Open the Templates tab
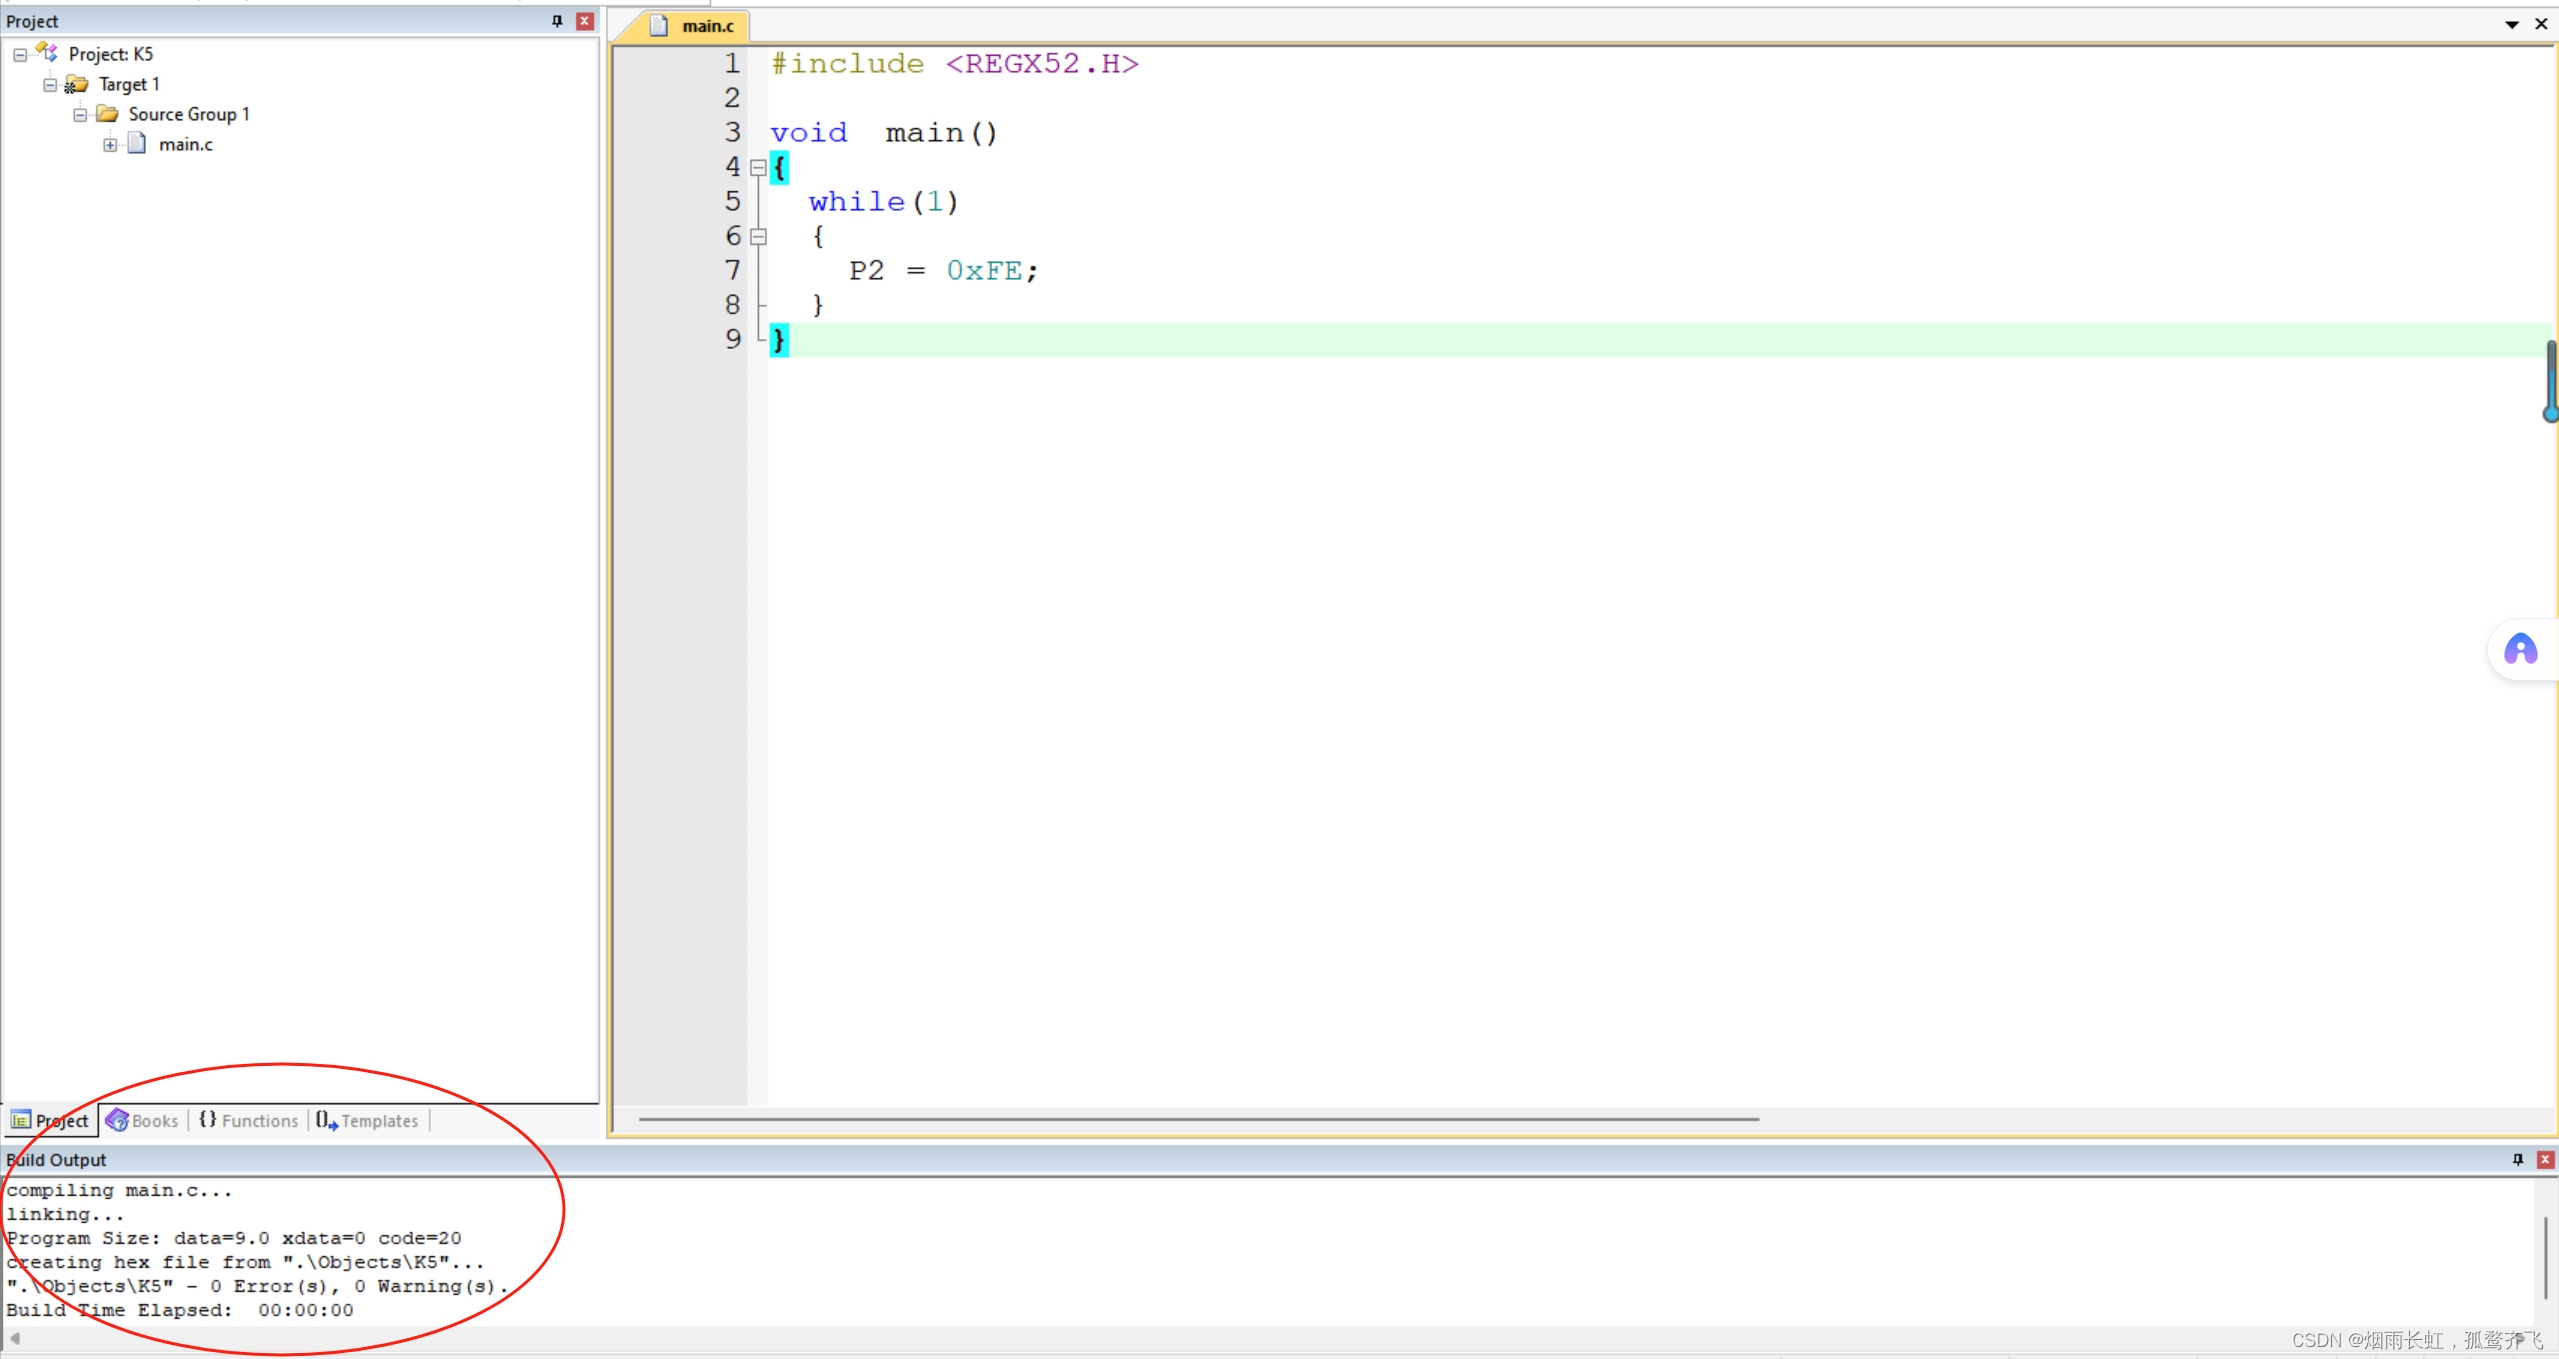2559x1359 pixels. (x=368, y=1121)
